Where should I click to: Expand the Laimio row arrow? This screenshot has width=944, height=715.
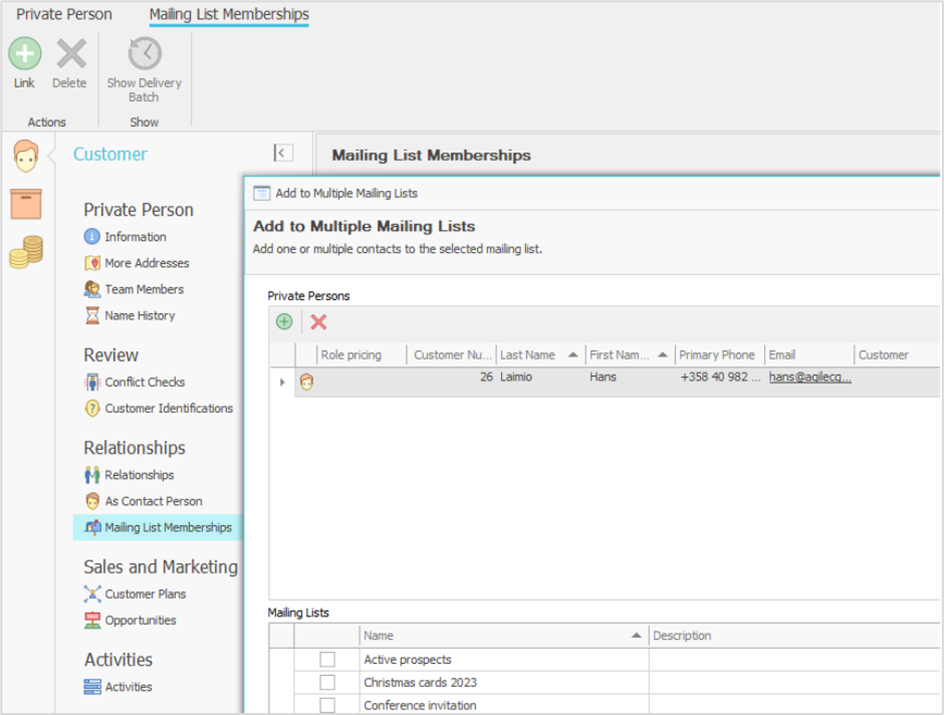coord(282,382)
